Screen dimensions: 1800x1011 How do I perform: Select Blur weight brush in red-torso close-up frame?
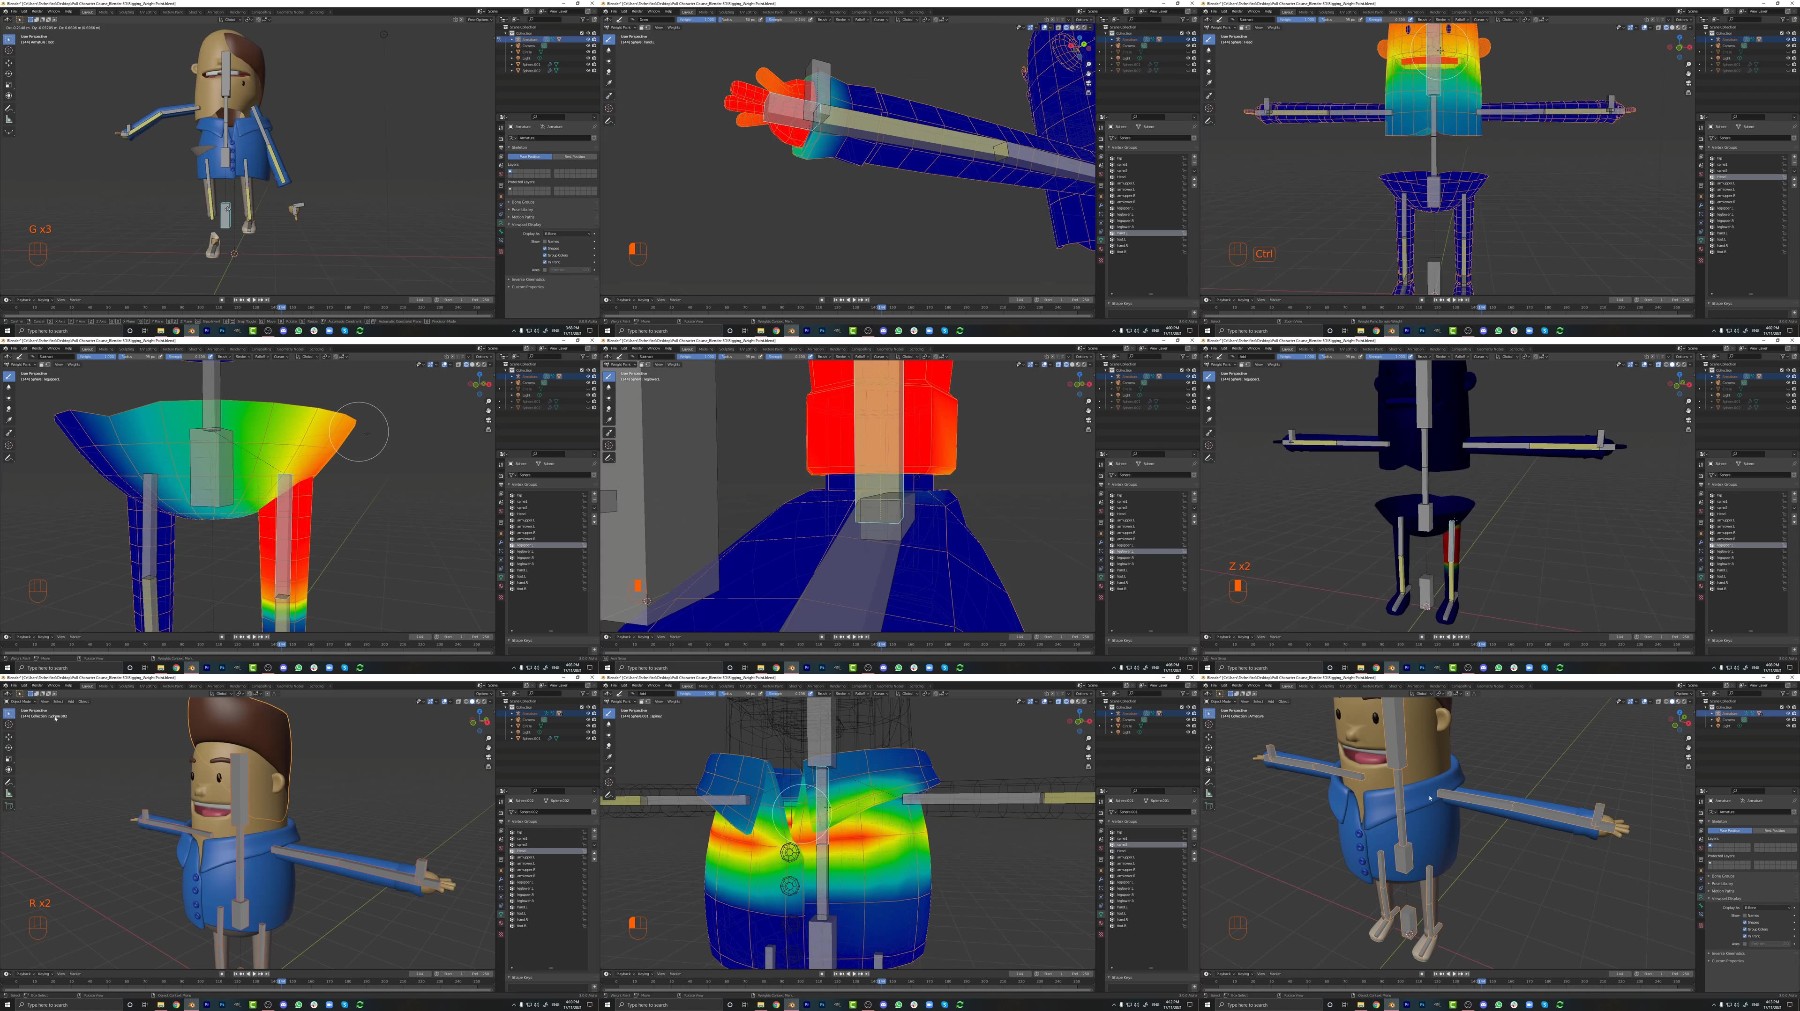point(609,387)
